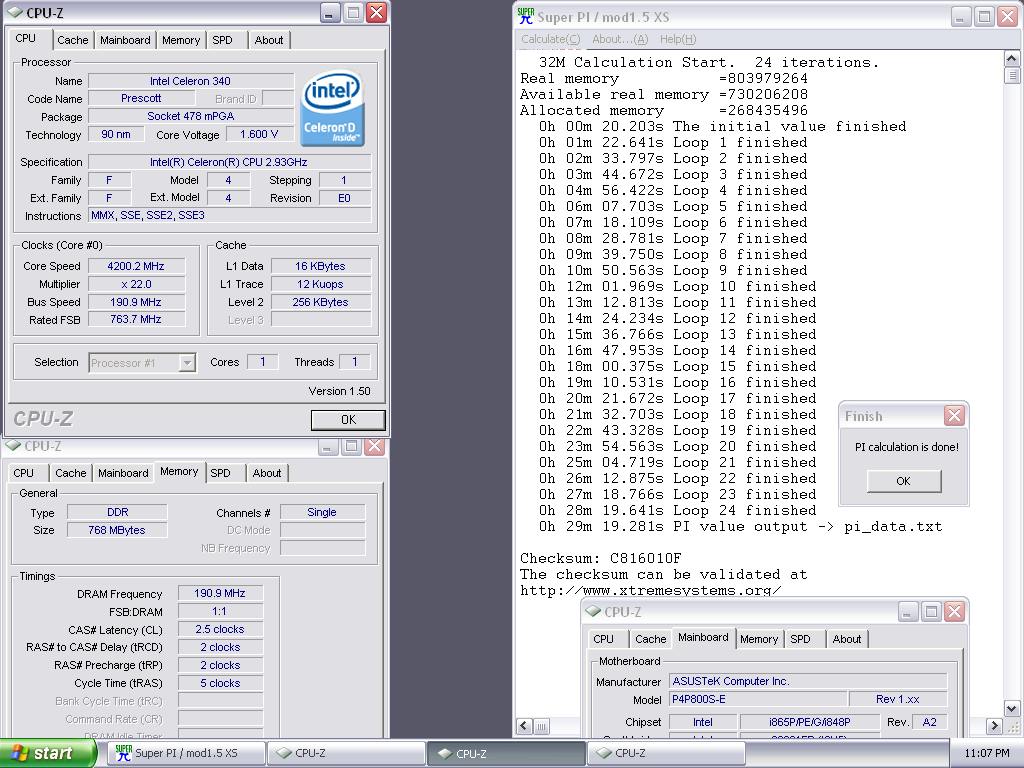Click the Chipset value i865P/PE/G/i848P
The height and width of the screenshot is (768, 1024).
point(810,722)
